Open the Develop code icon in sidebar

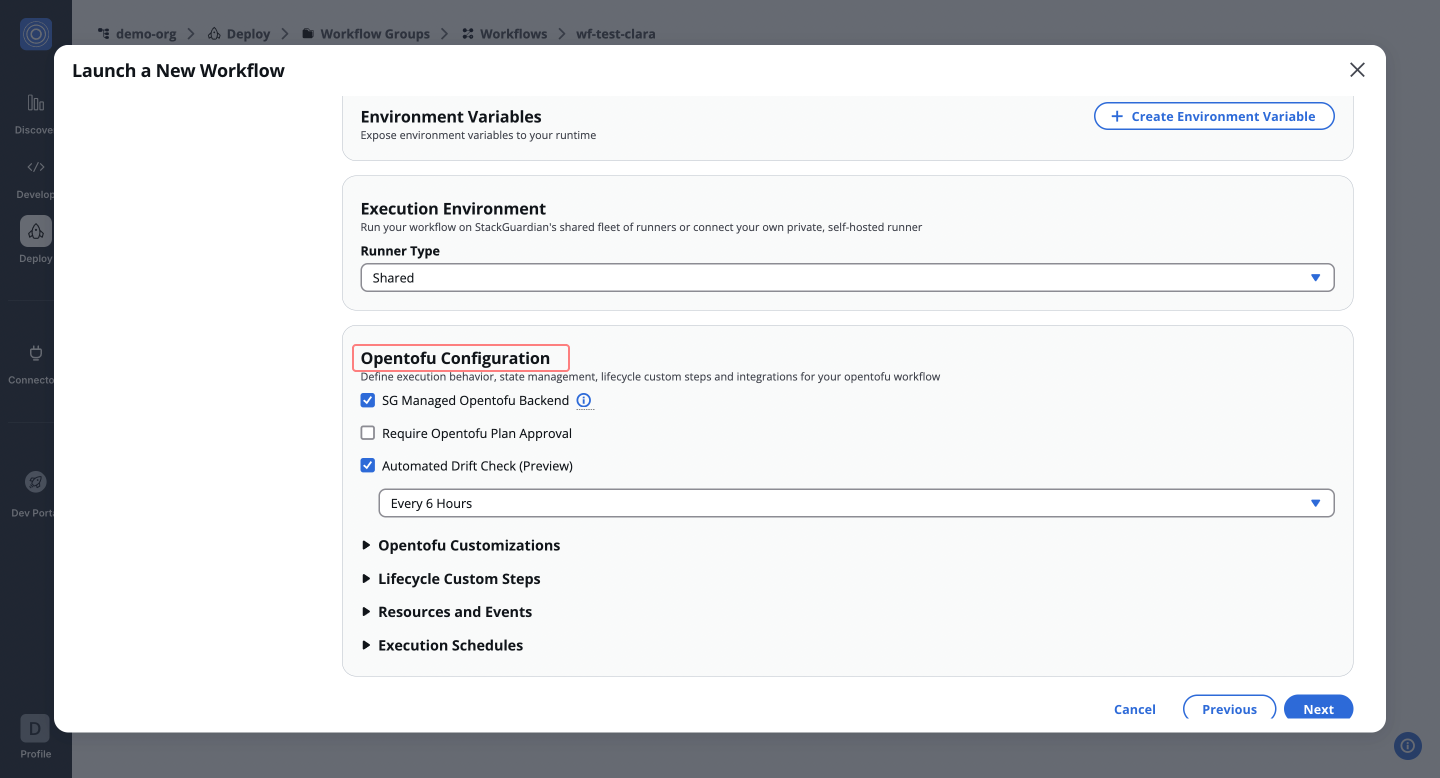click(x=36, y=167)
